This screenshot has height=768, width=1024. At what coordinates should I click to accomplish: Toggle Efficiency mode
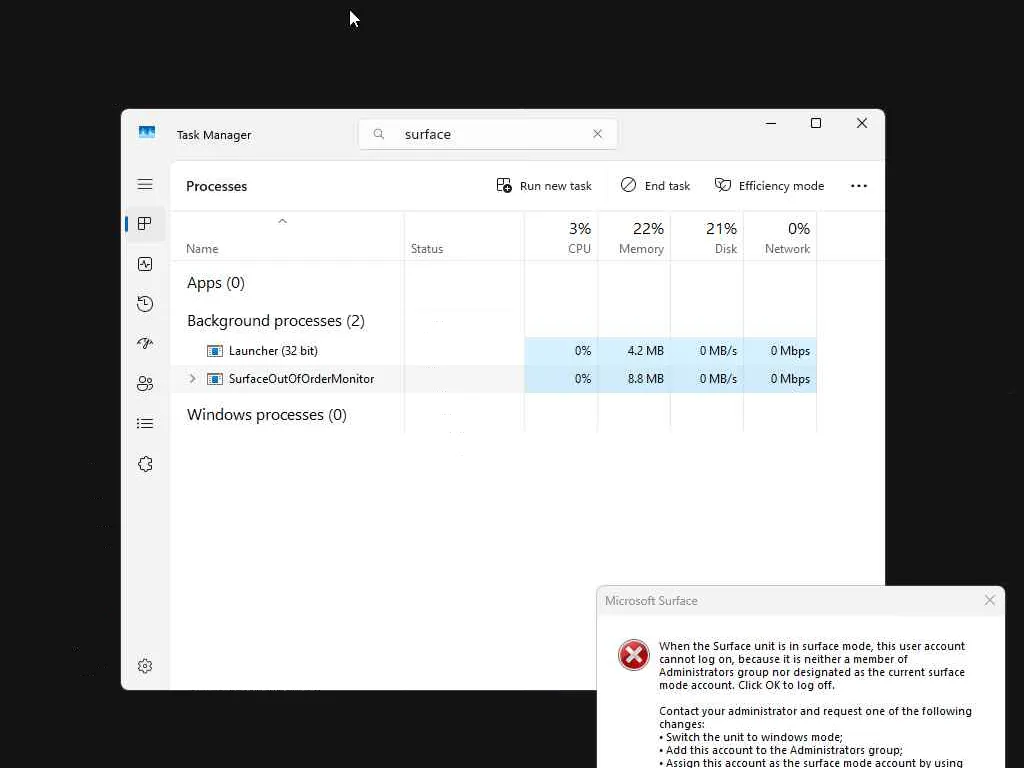769,186
